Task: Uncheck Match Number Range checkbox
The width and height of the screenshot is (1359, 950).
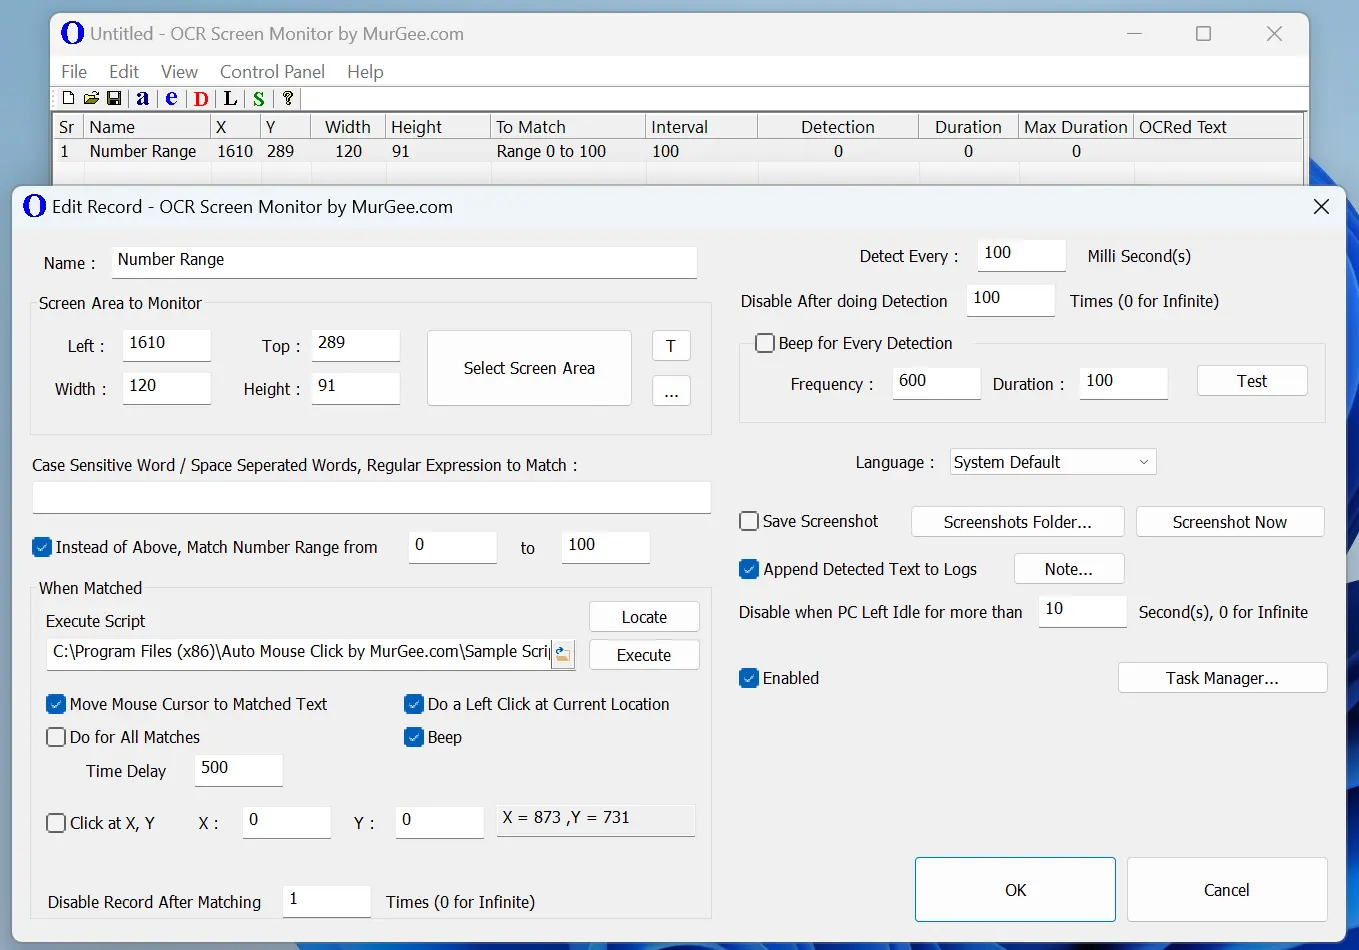Action: (42, 547)
